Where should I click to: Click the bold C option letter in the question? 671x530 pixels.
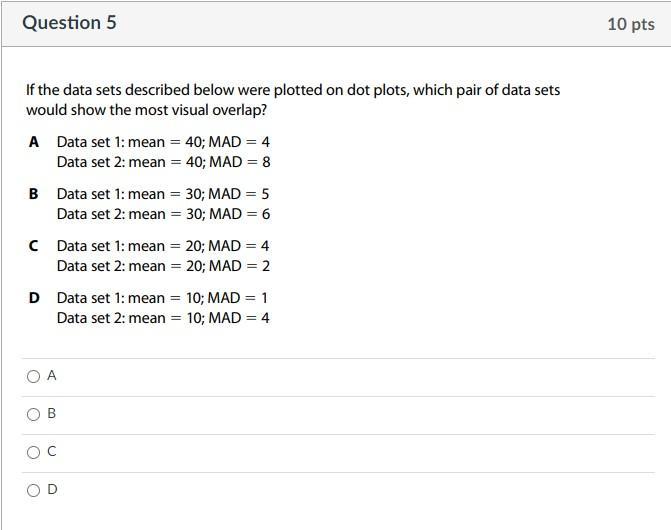[34, 246]
